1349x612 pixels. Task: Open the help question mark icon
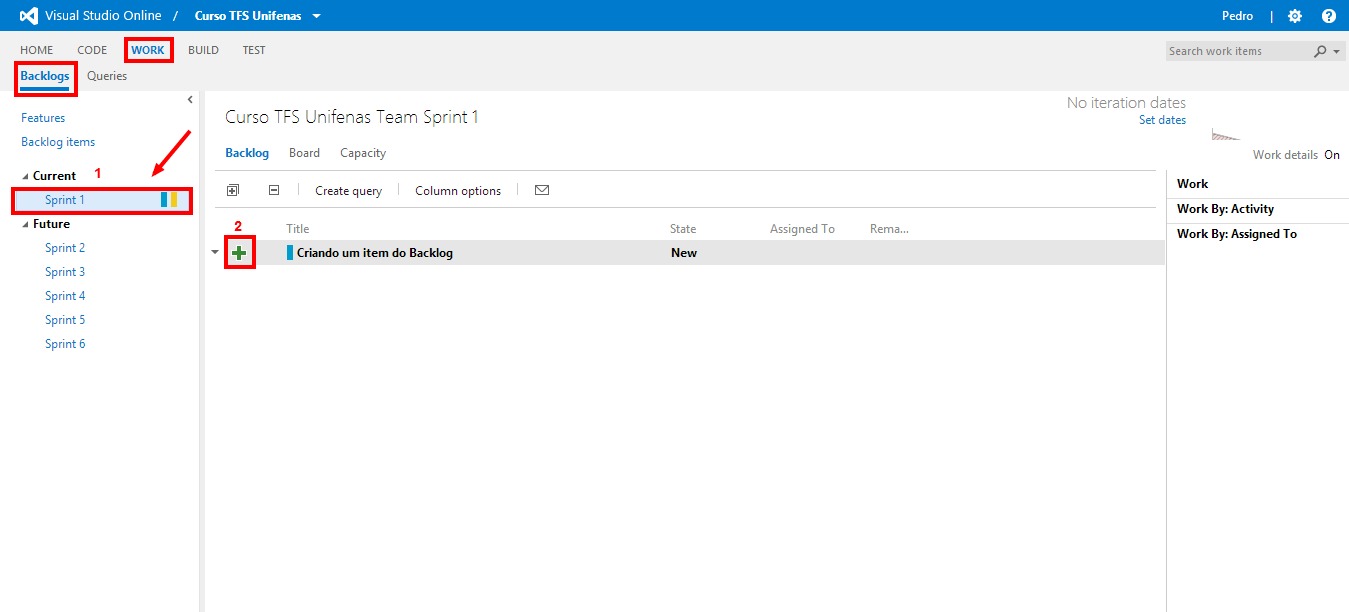[1328, 16]
